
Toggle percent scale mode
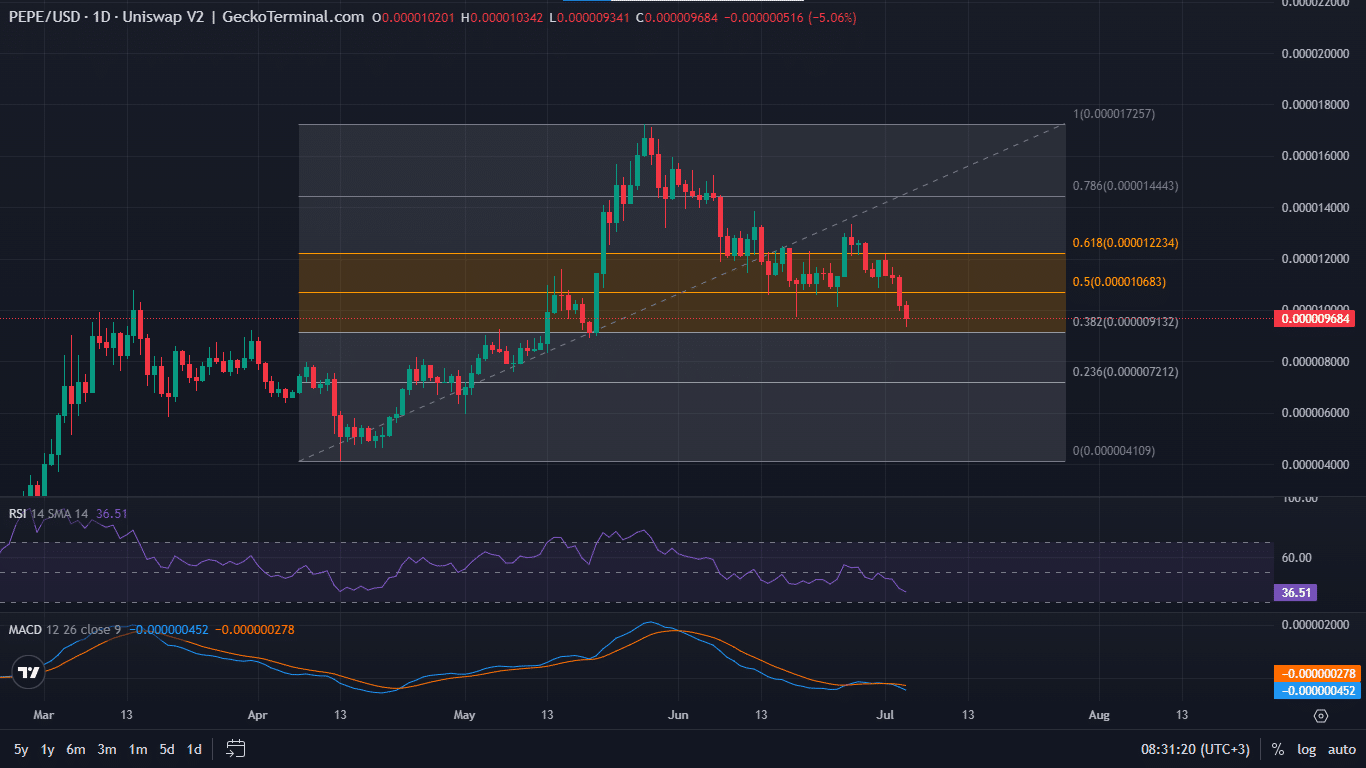click(1277, 749)
